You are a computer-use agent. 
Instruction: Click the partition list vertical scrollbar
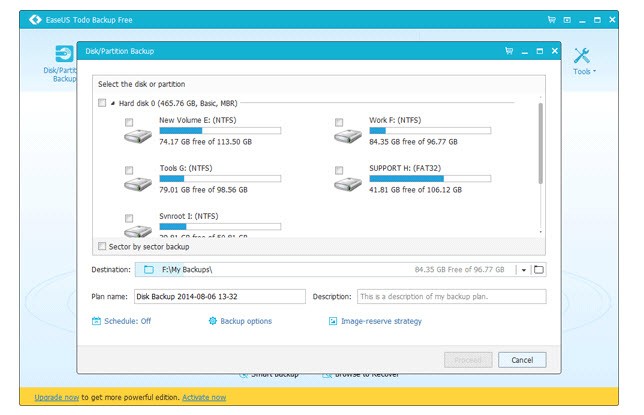[x=540, y=143]
